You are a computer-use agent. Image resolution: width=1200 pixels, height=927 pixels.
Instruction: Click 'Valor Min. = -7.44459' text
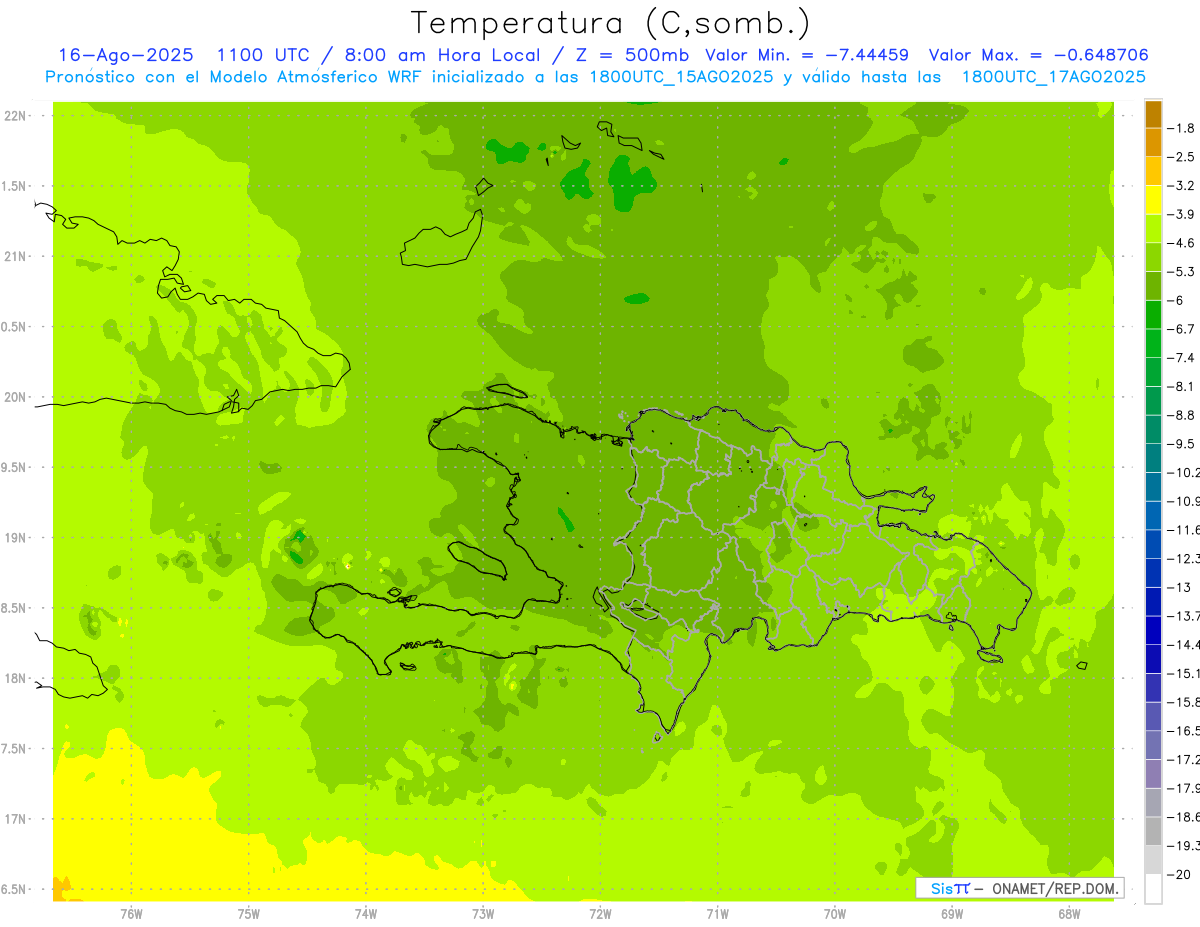coord(808,56)
